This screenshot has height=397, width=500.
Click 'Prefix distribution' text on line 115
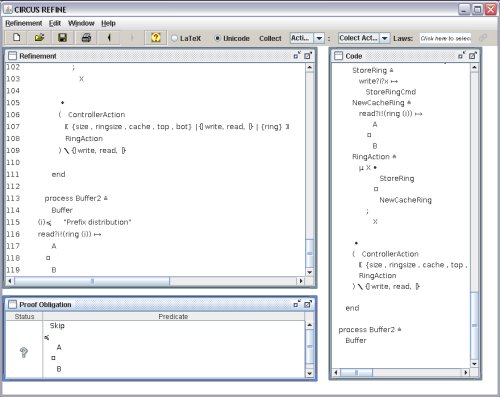[x=97, y=222]
